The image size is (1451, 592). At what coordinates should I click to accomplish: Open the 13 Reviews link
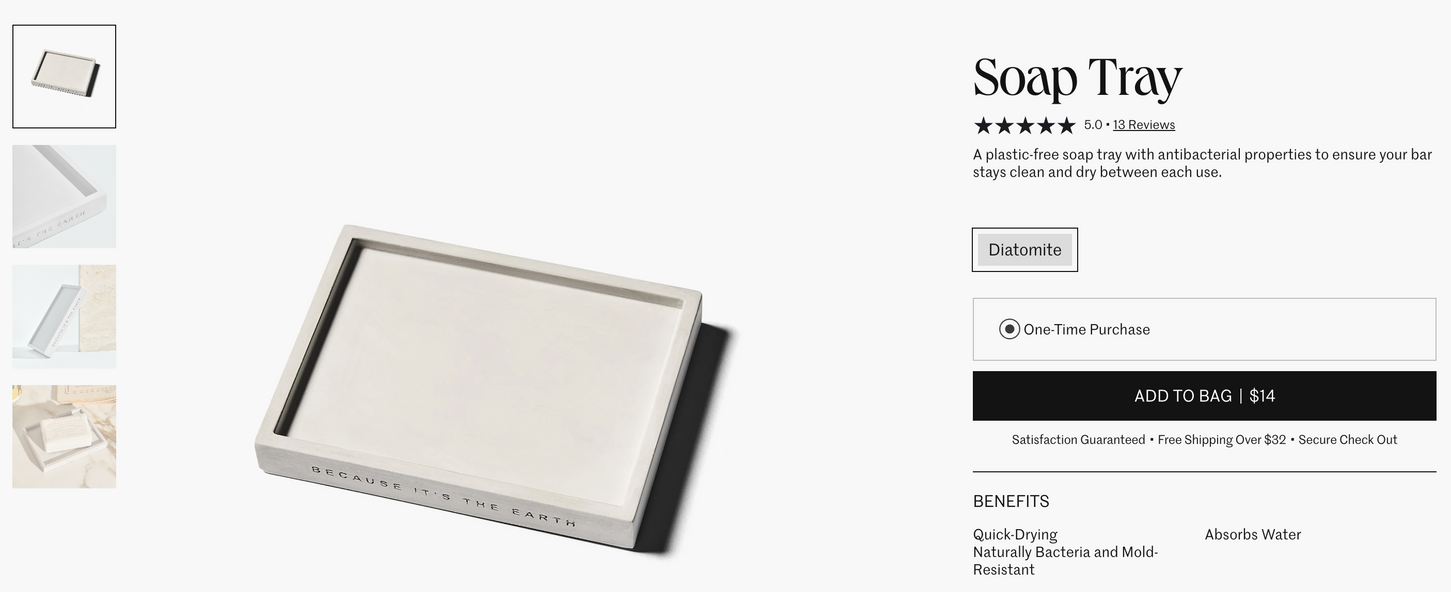tap(1144, 125)
